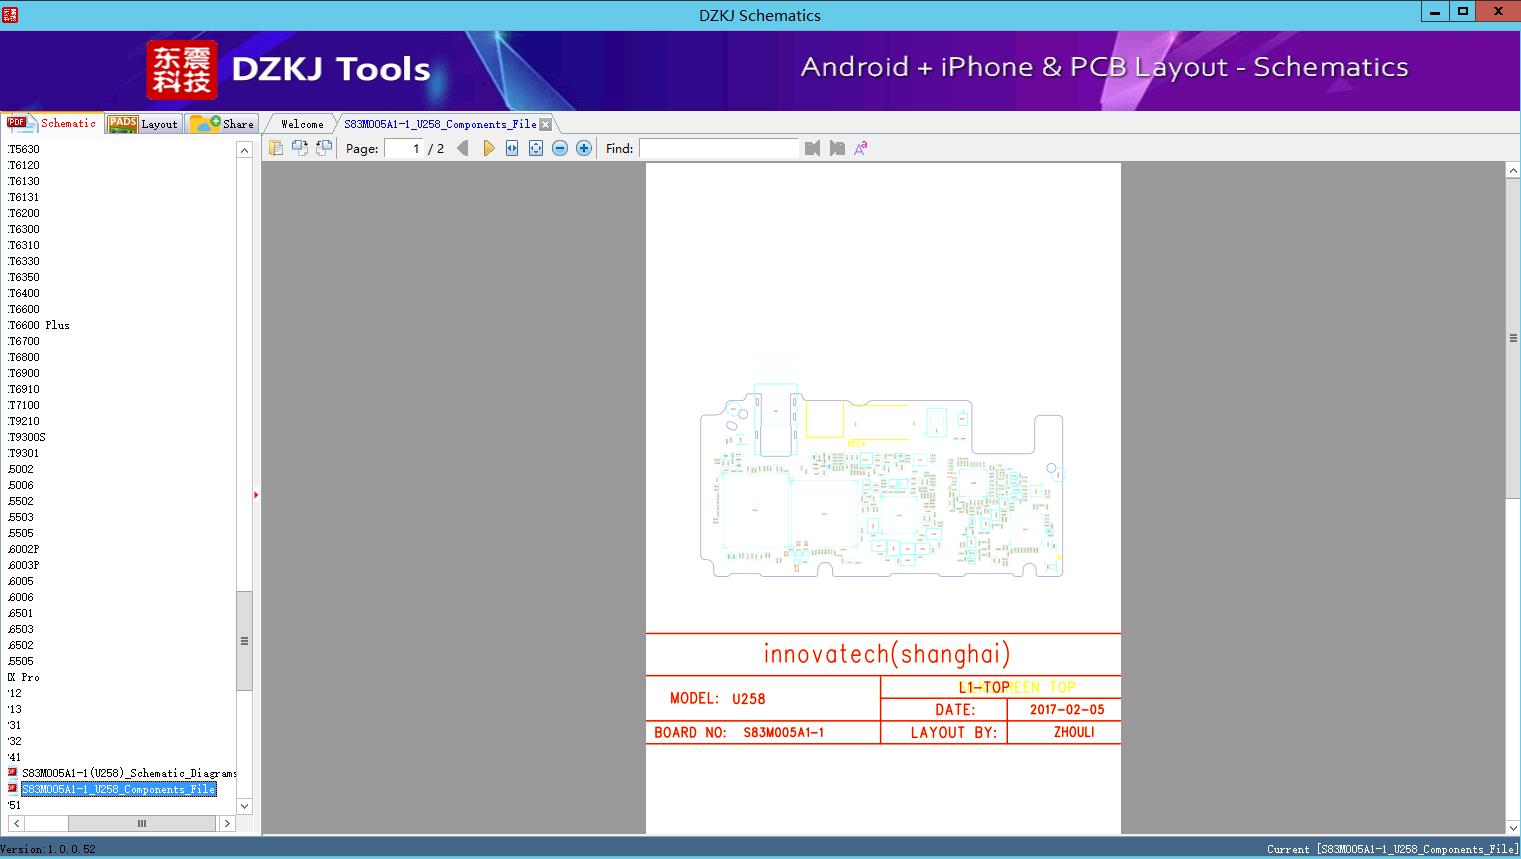The width and height of the screenshot is (1521, 859).
Task: Select the 6002P entry in the model list
Action: (24, 549)
